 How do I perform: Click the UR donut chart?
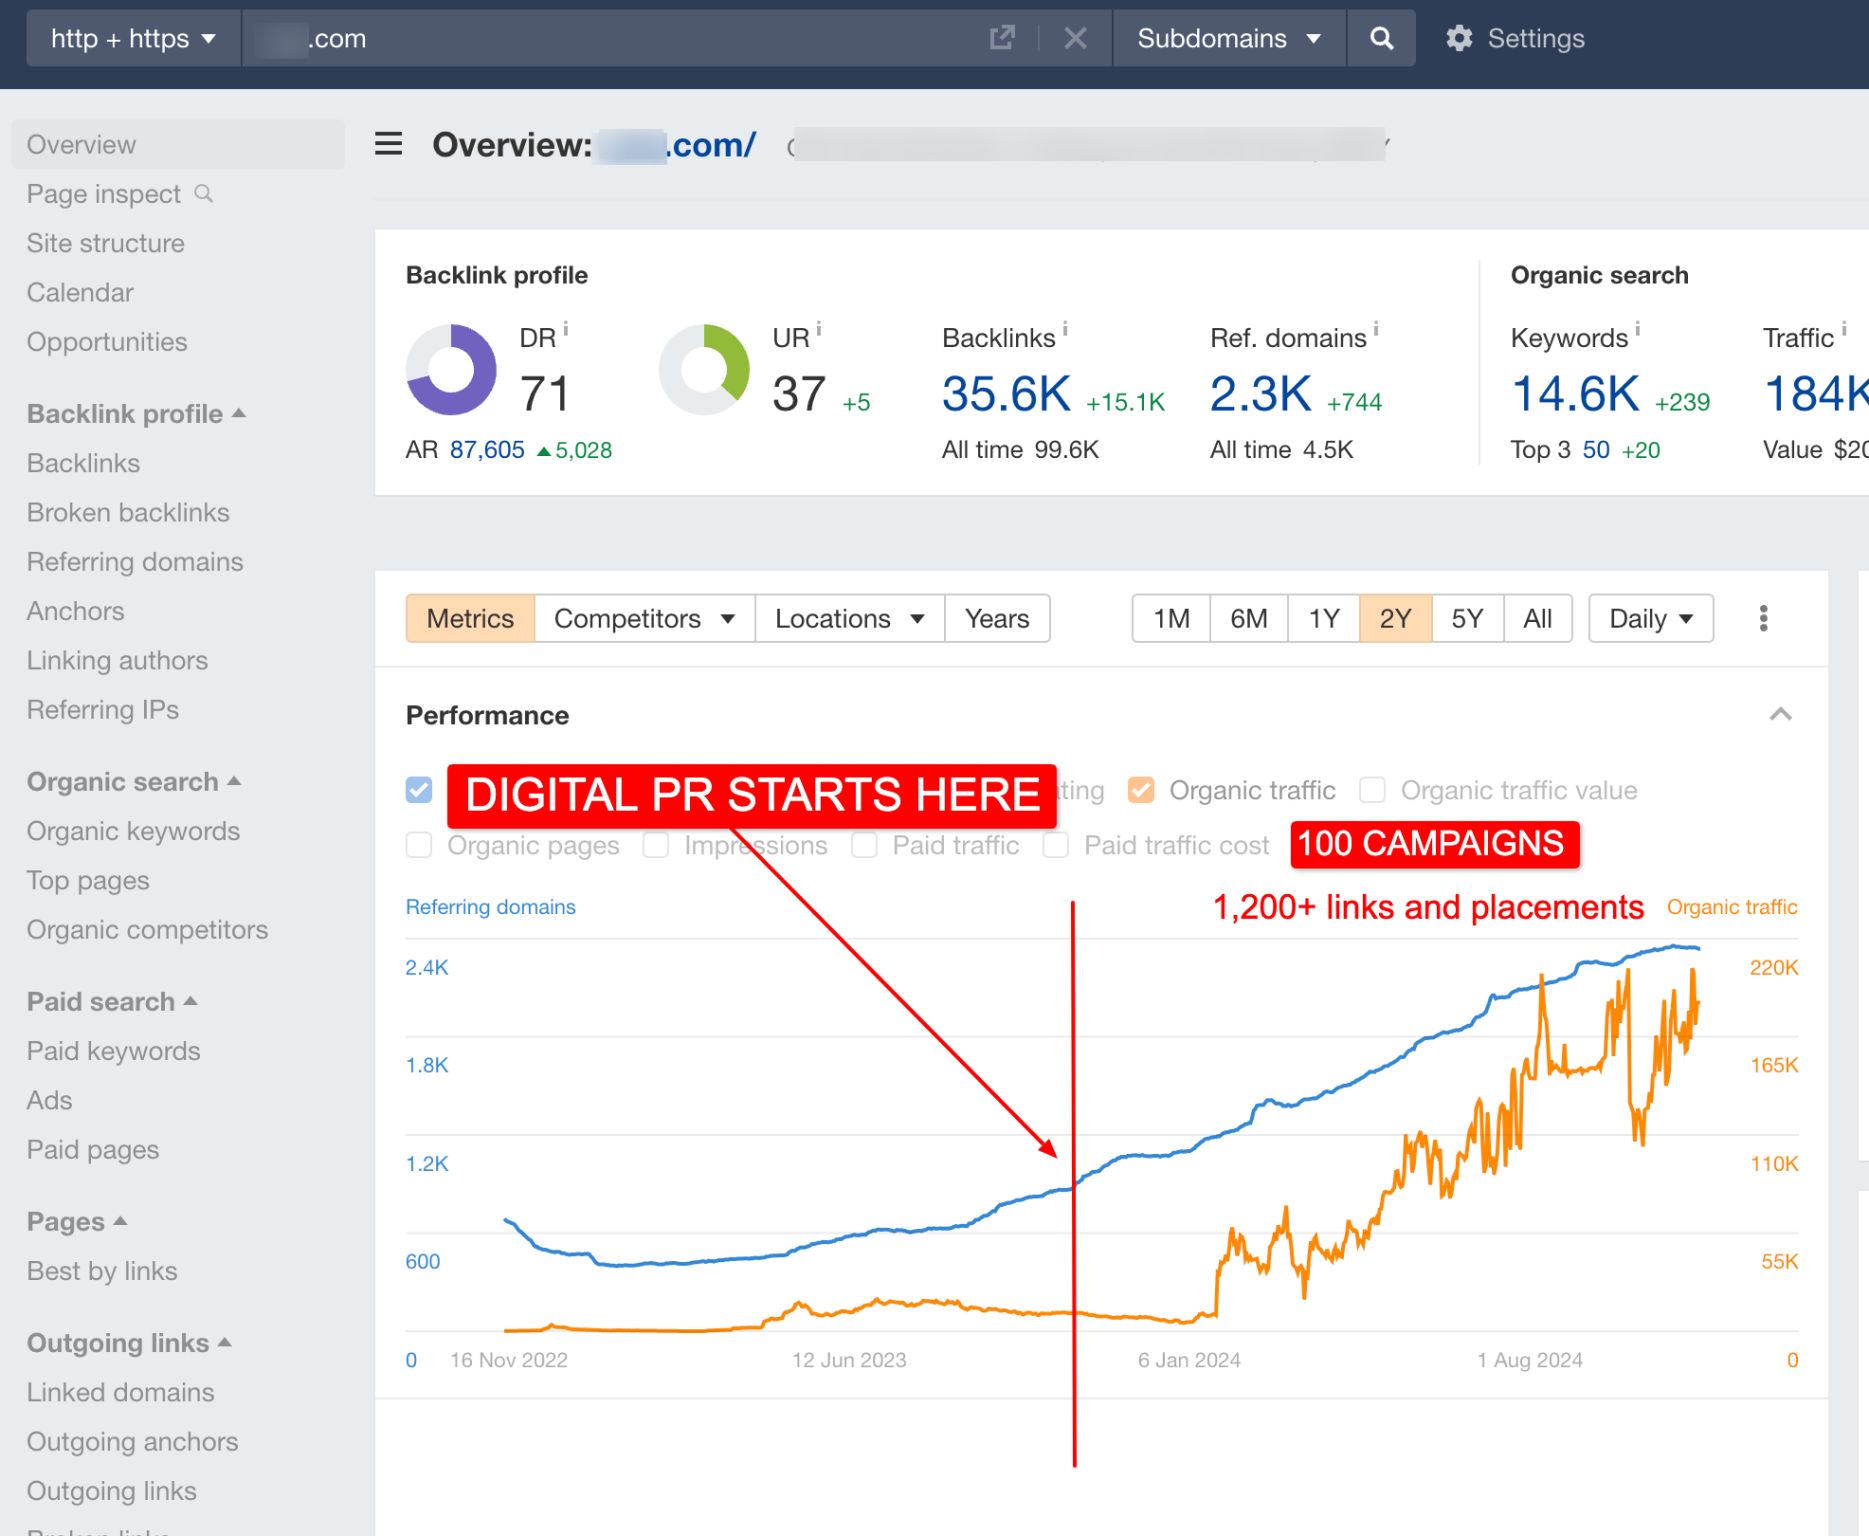point(704,369)
